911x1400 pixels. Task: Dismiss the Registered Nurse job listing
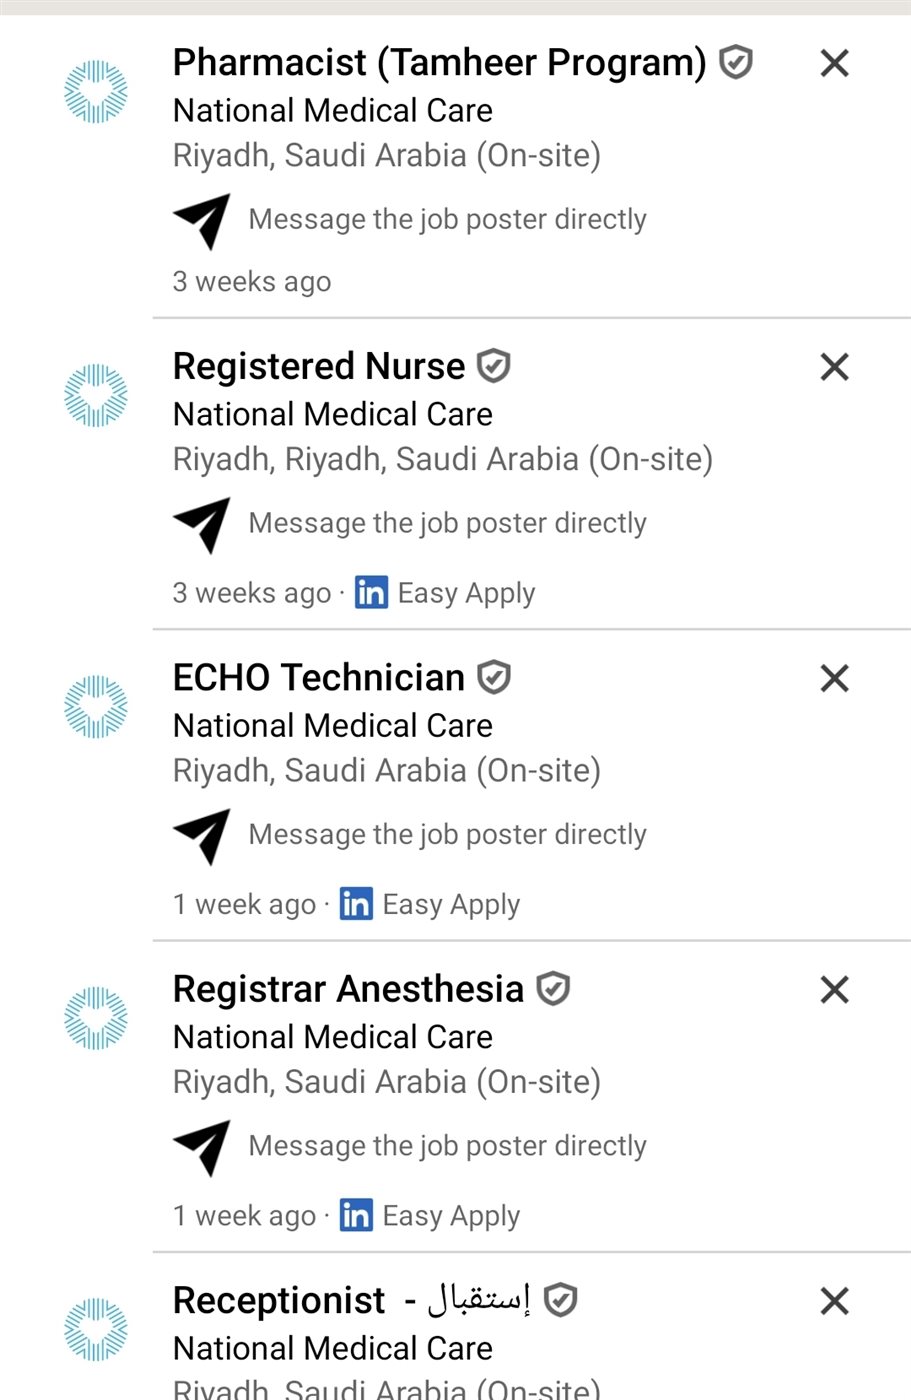(x=834, y=367)
